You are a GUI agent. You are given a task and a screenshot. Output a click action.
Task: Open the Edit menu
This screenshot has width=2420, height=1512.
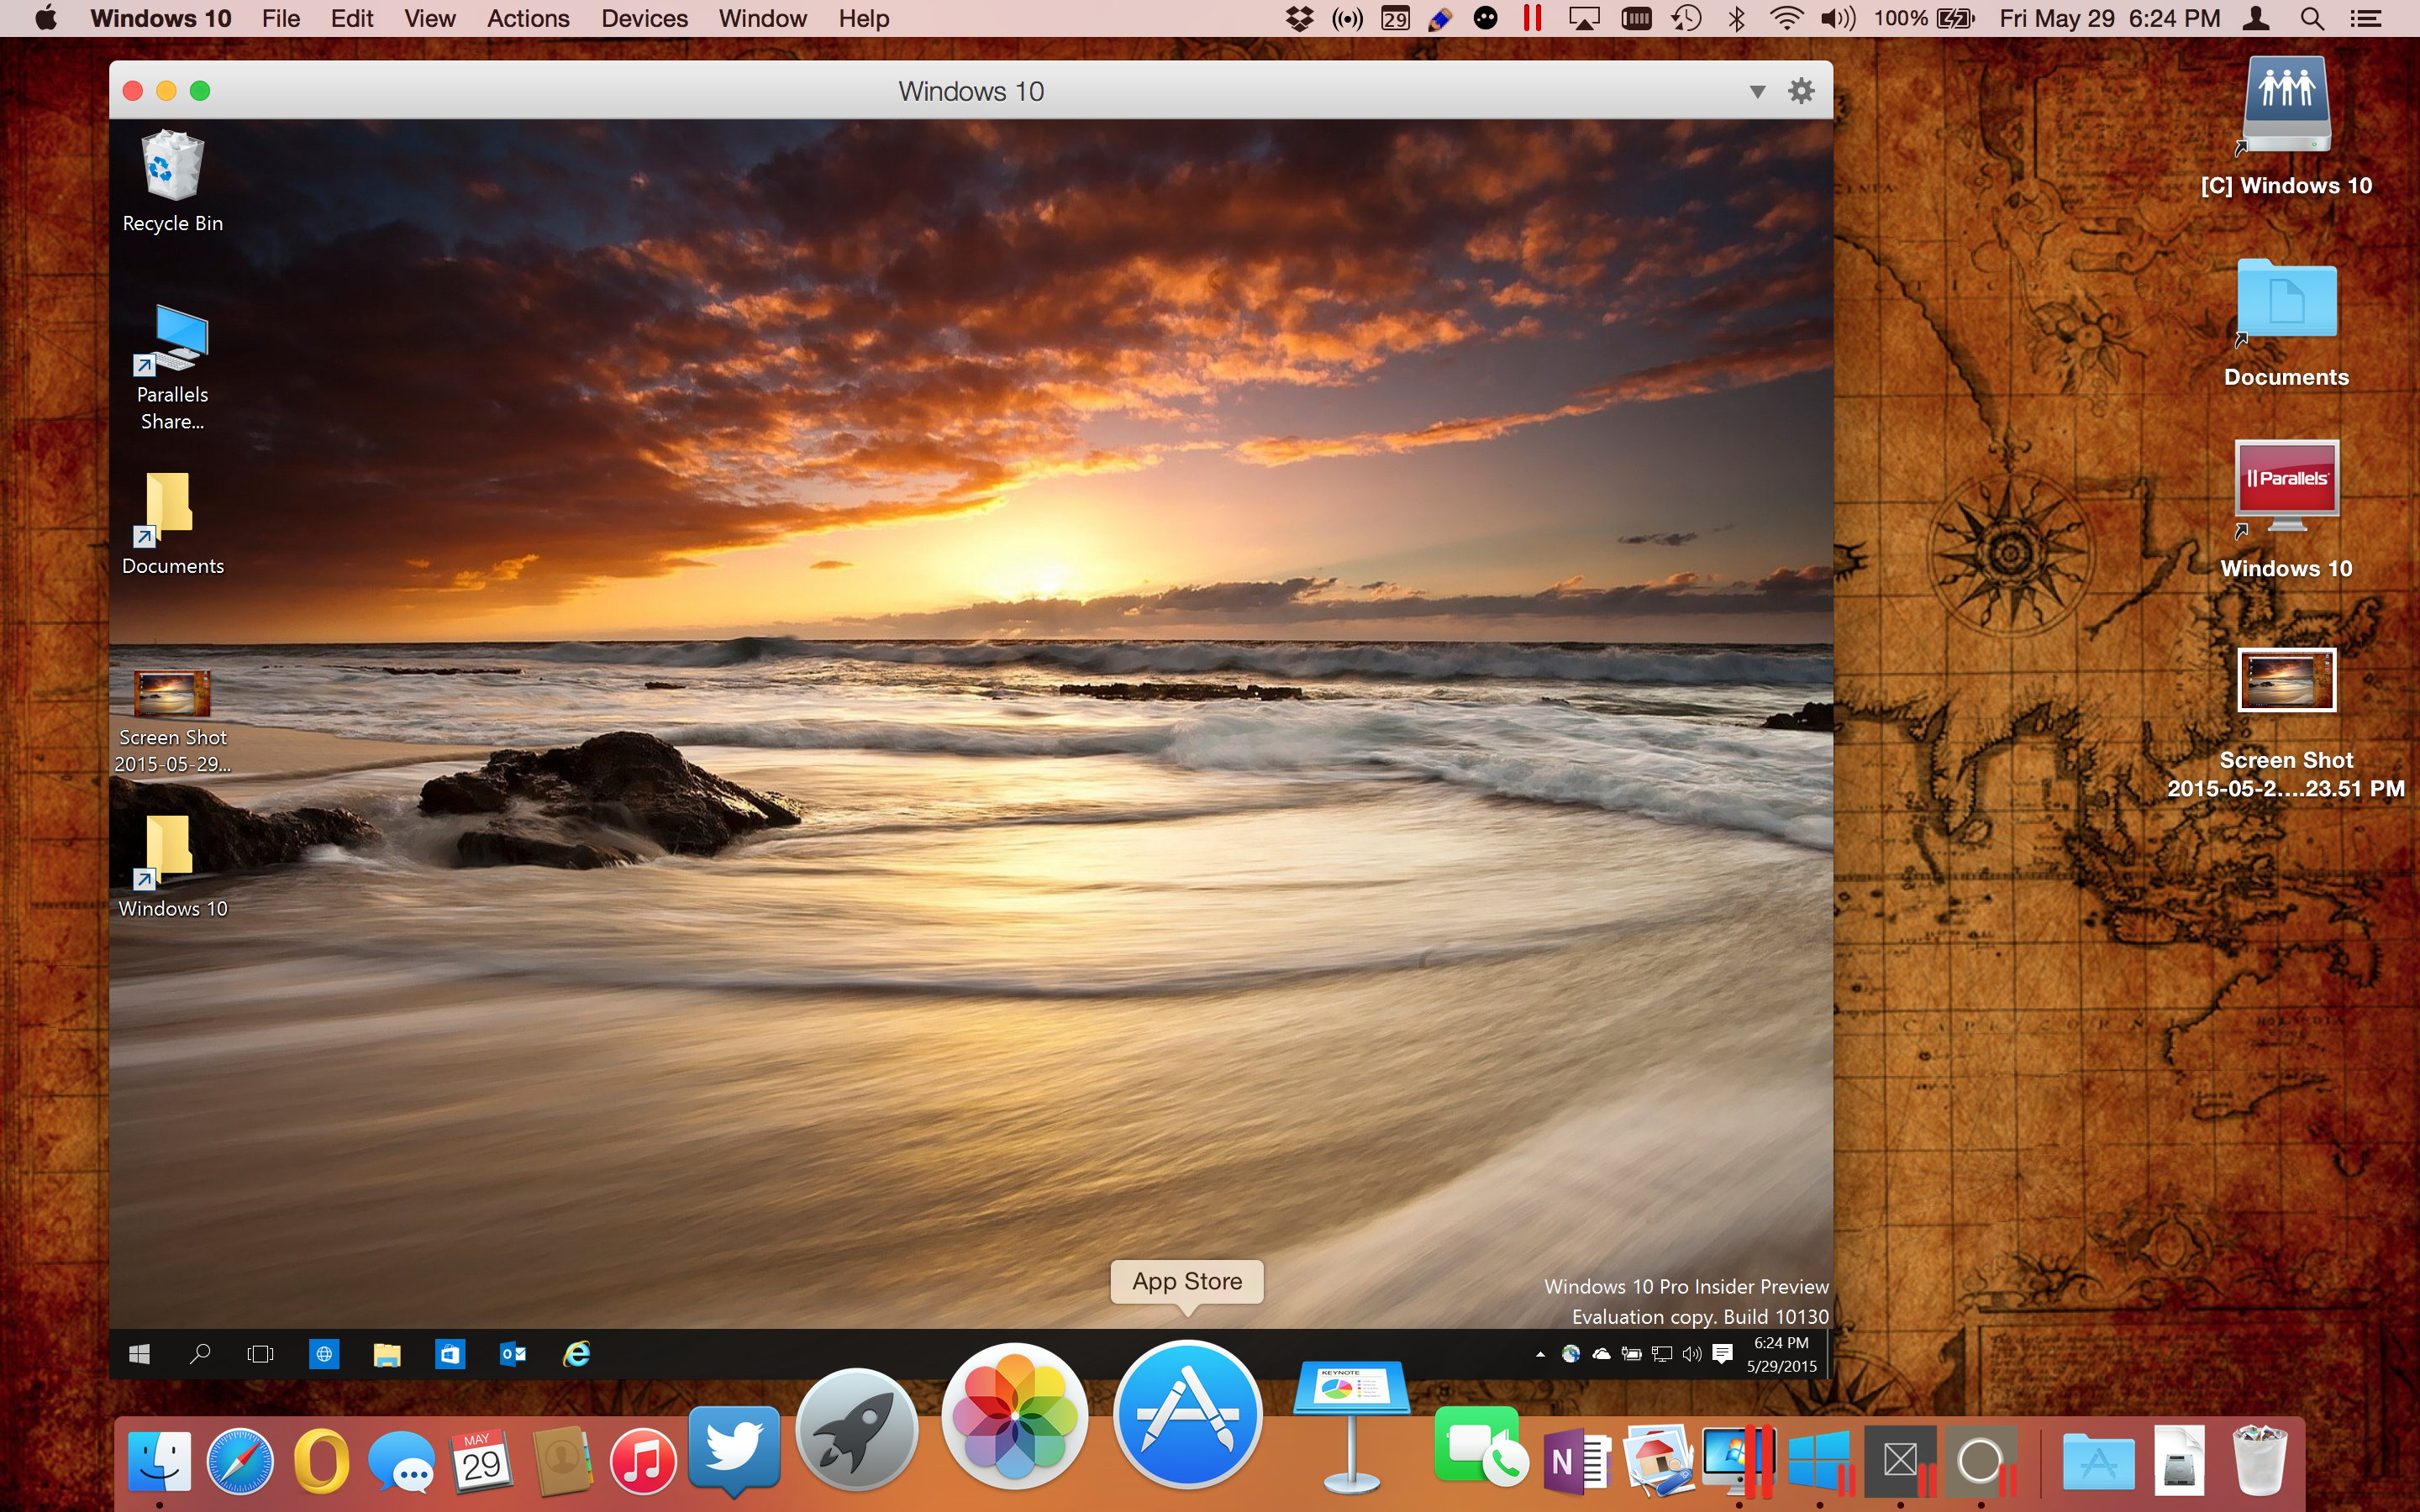pyautogui.click(x=352, y=18)
